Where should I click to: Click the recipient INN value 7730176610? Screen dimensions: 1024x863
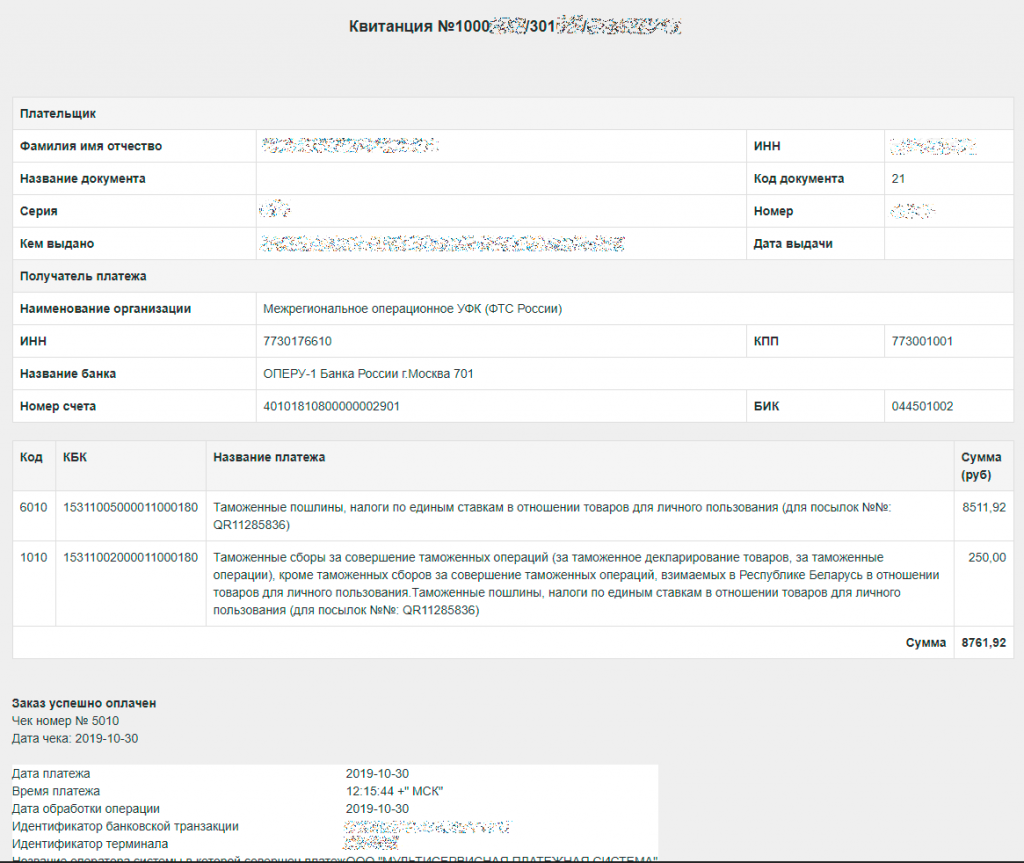(297, 341)
